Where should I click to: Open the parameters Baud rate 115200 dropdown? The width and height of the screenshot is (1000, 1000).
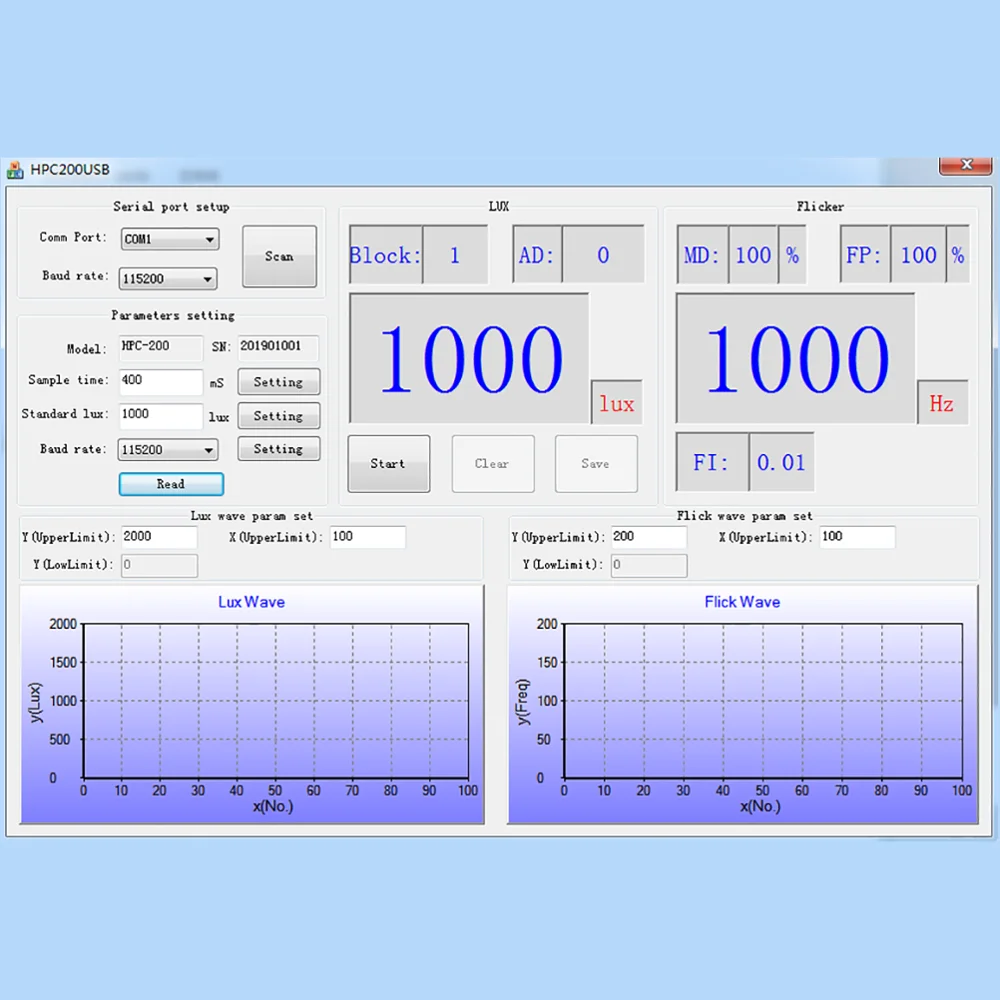click(168, 450)
